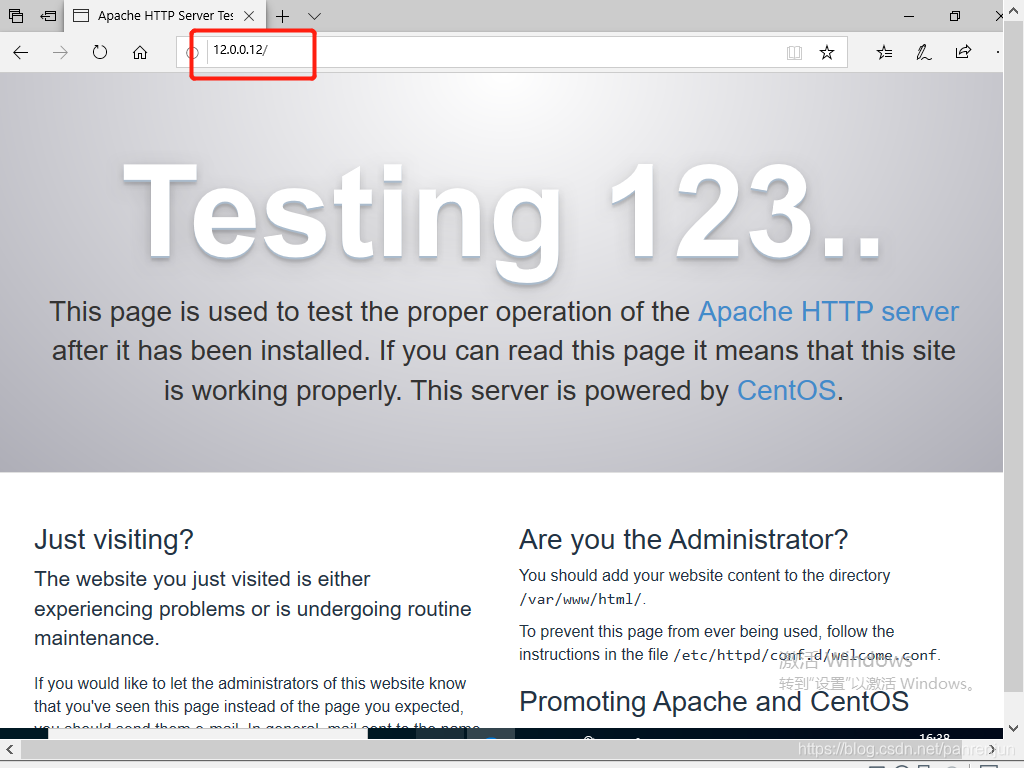1024x768 pixels.
Task: Click the 'Are you the Administrator?' heading
Action: [683, 539]
